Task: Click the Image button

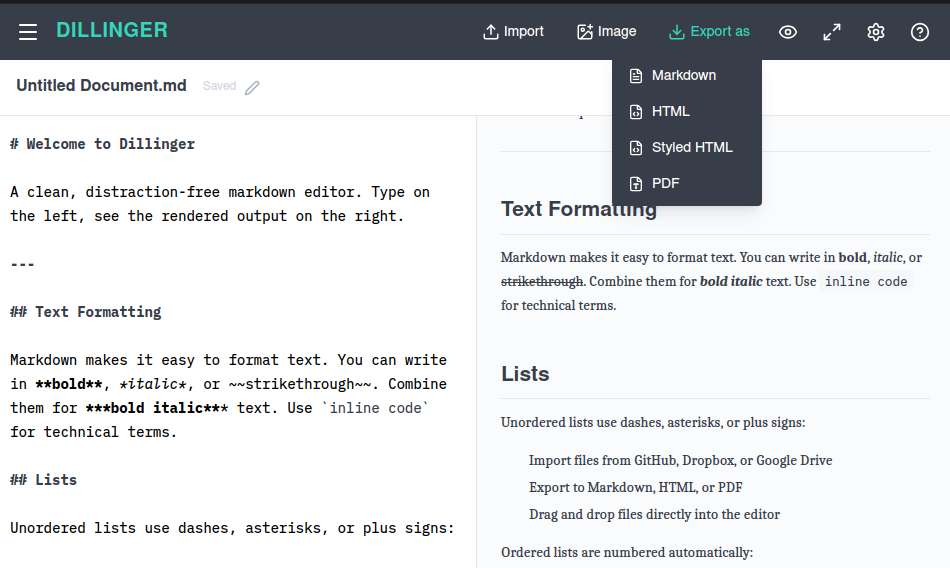Action: pos(606,32)
